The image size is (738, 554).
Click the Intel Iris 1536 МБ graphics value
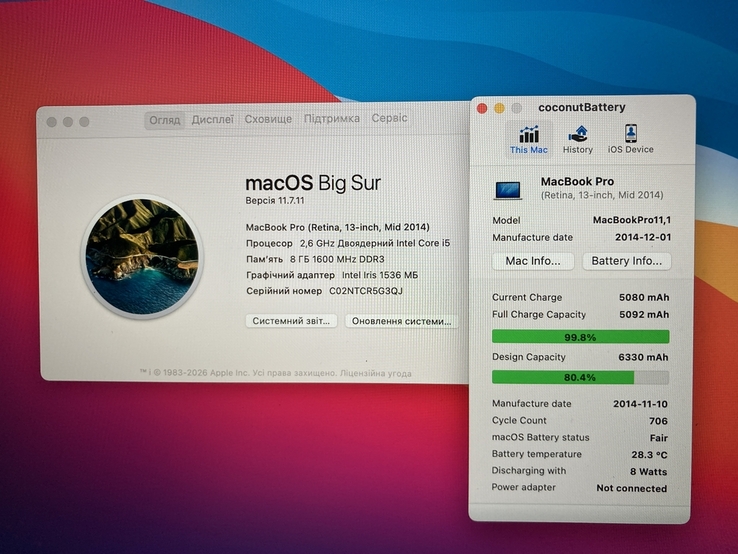coord(380,275)
